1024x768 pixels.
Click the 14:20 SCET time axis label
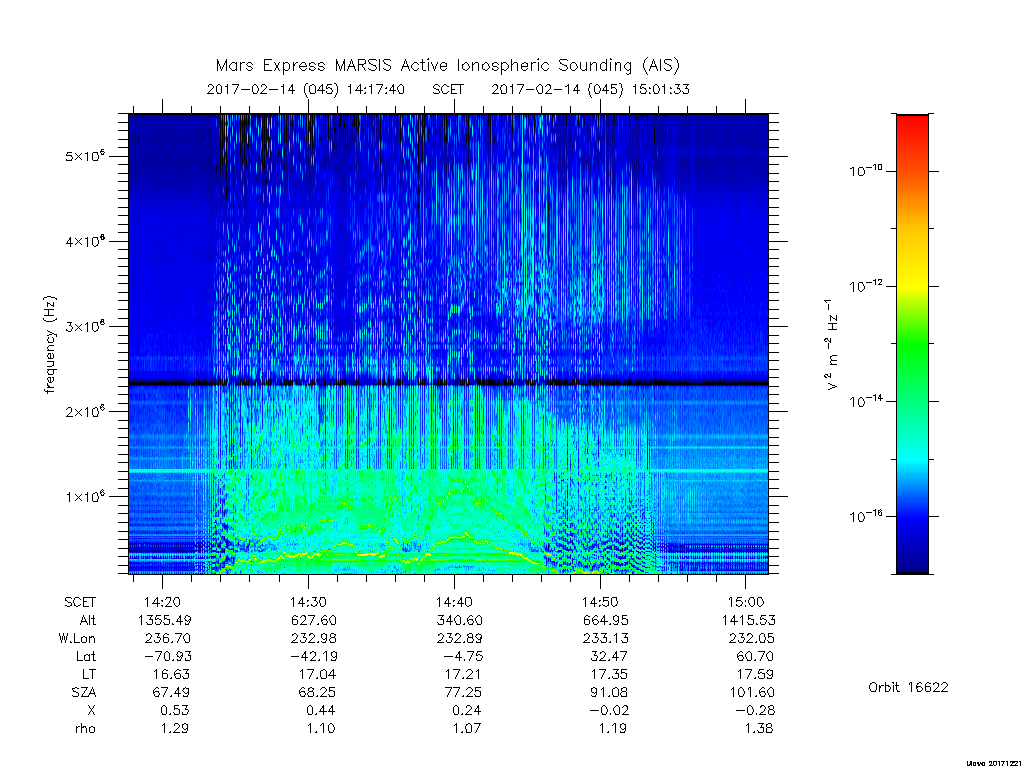click(163, 602)
